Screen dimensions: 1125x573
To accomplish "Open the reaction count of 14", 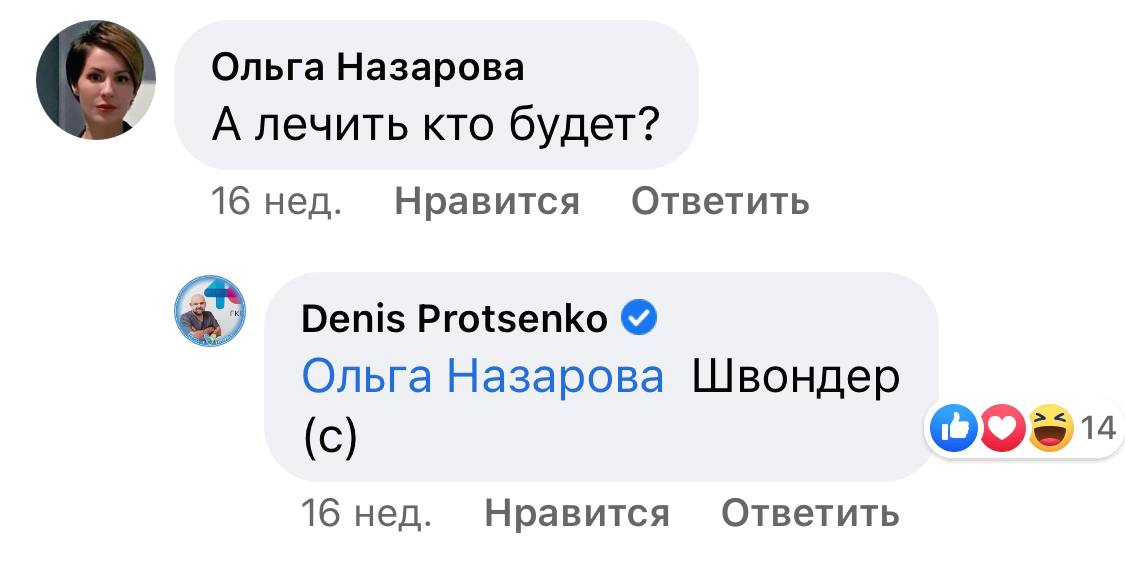I will (x=1098, y=429).
